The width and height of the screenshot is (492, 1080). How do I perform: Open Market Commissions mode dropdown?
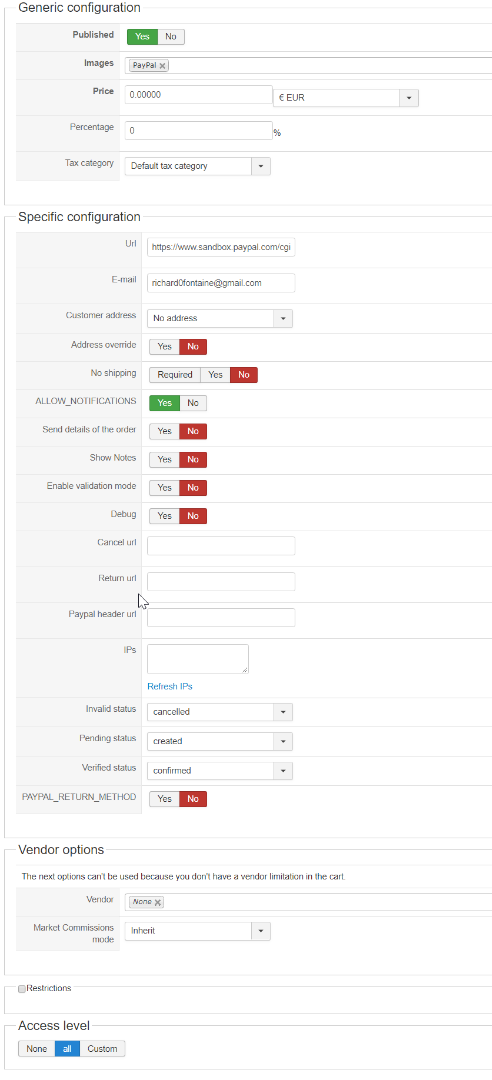pos(198,931)
